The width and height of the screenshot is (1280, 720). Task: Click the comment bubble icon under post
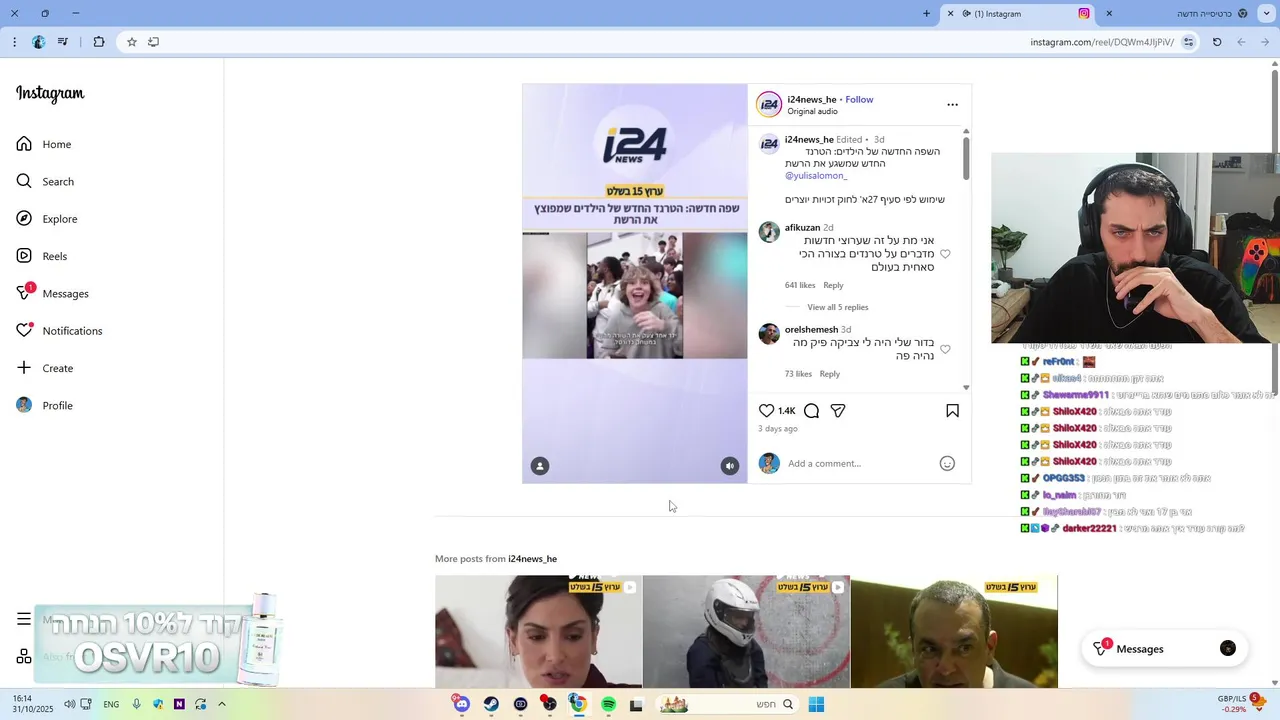coord(812,411)
